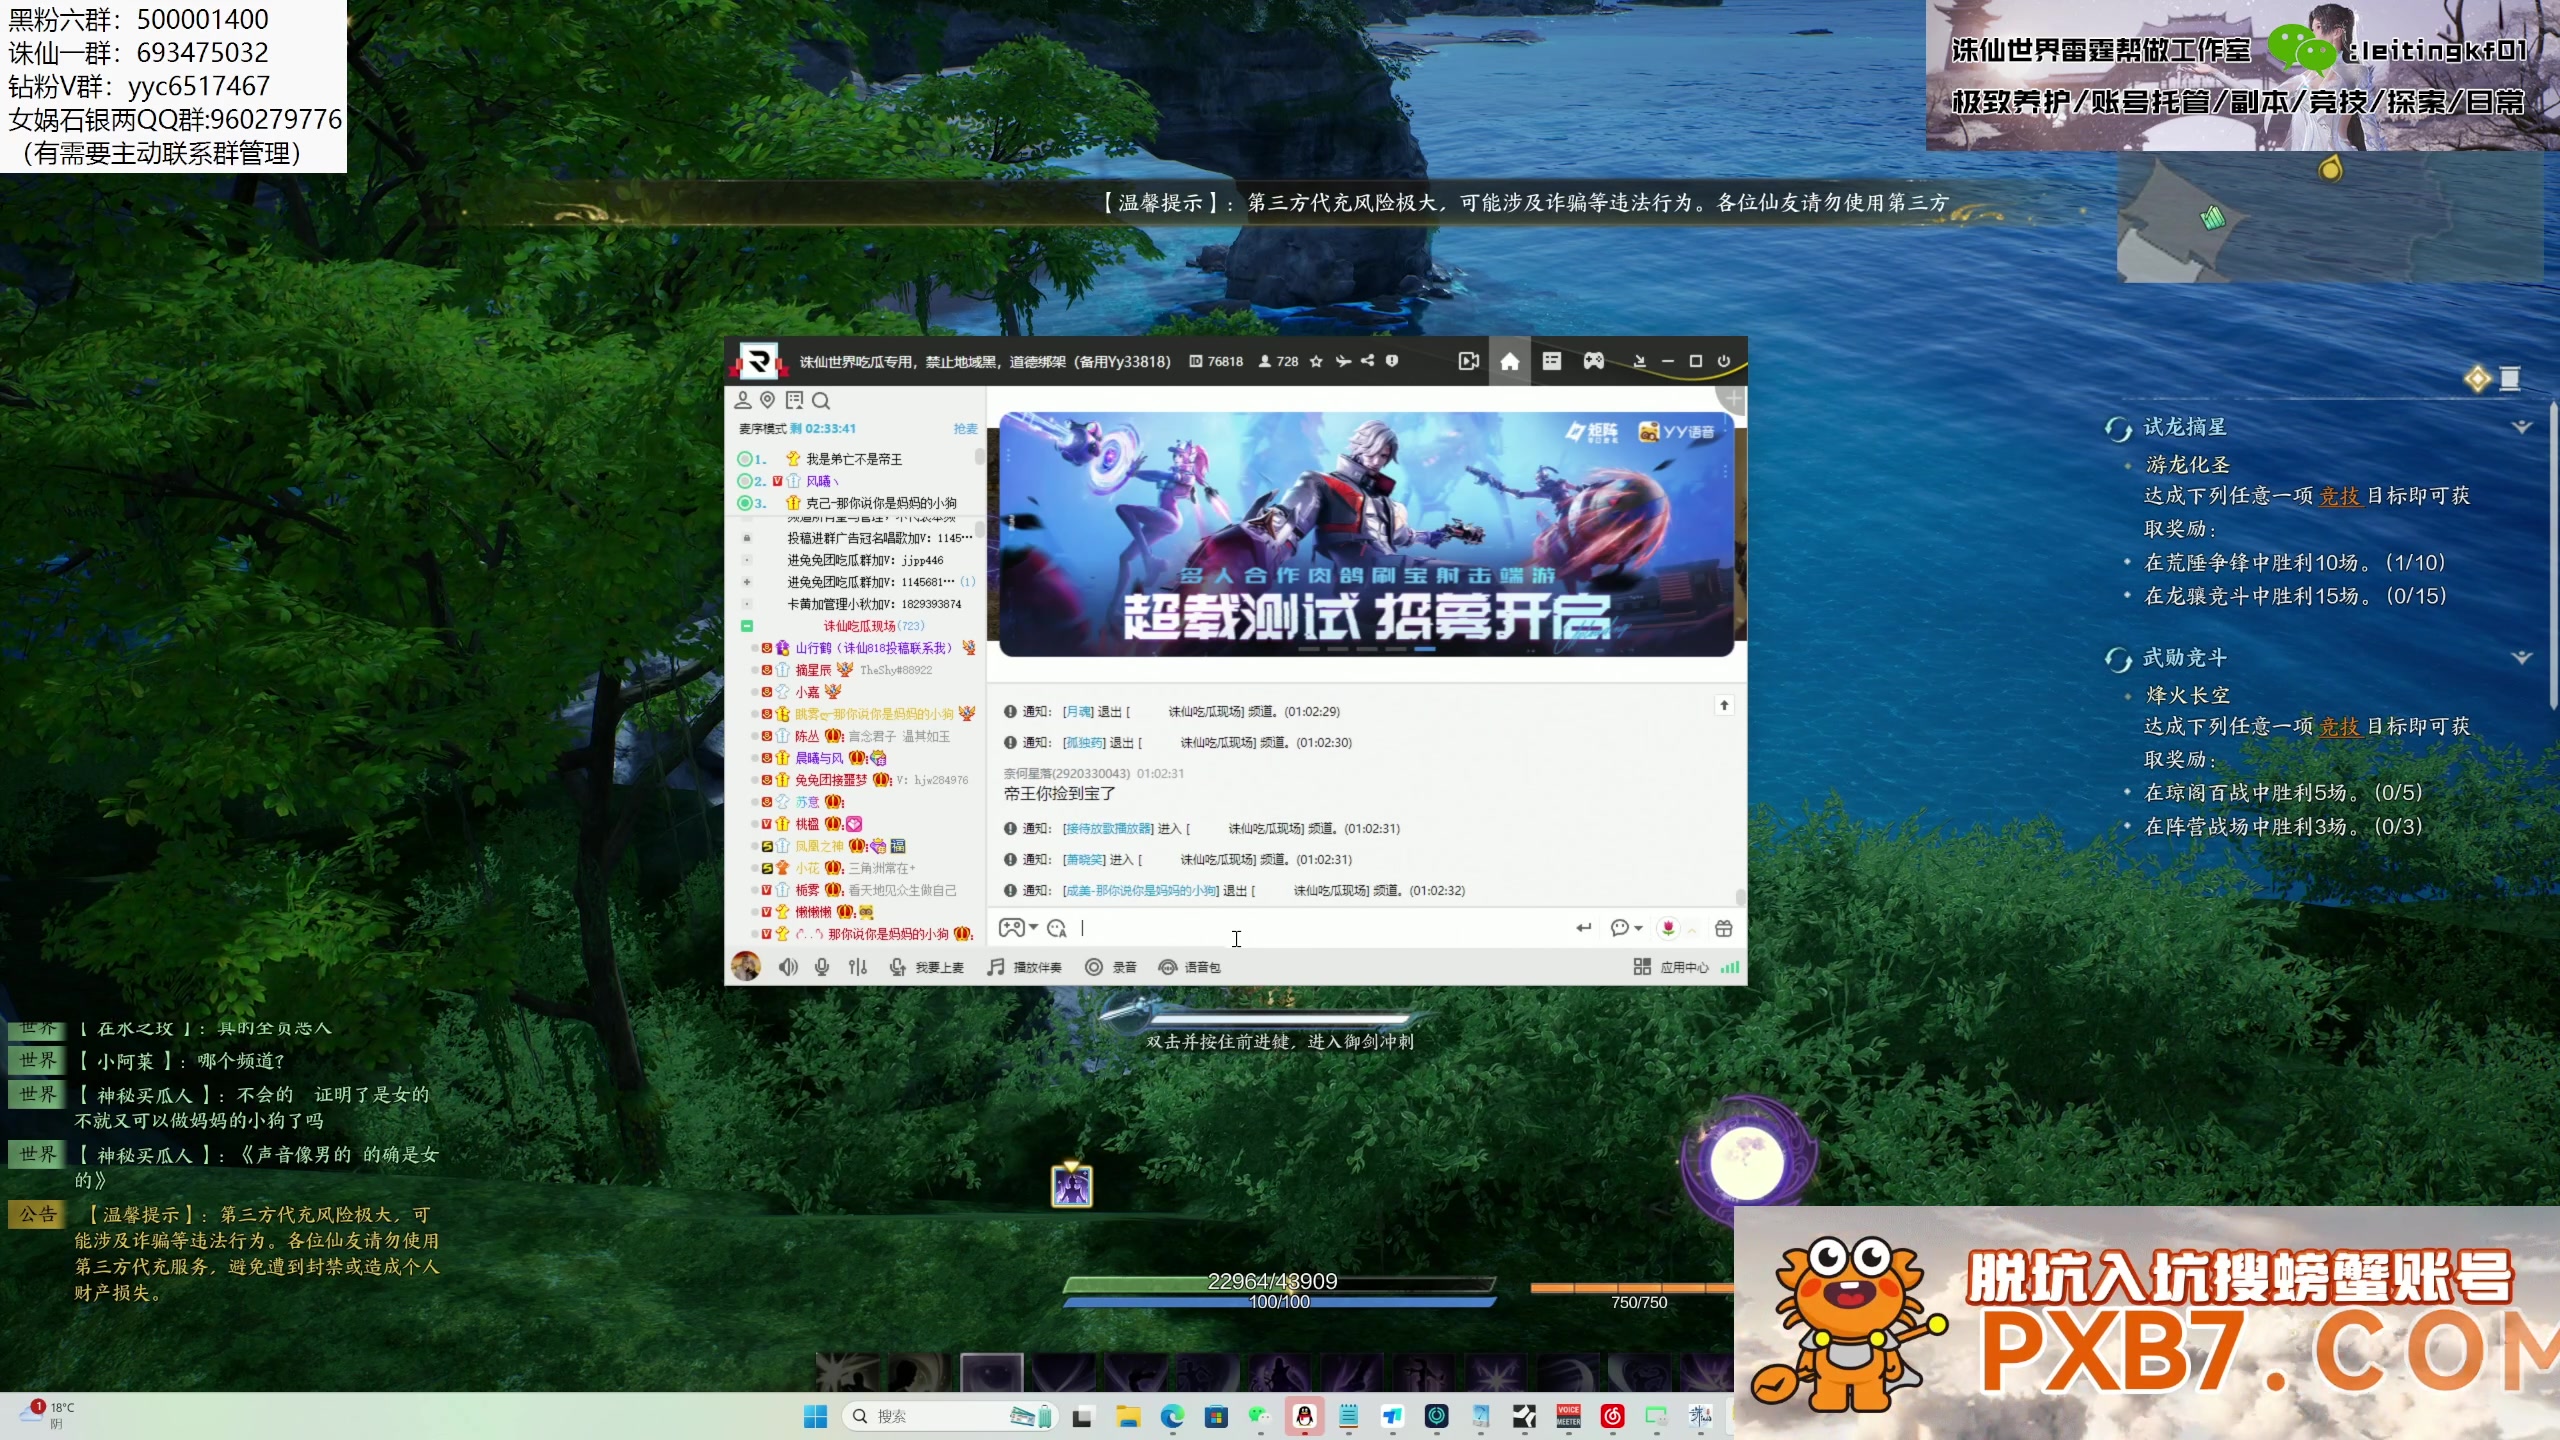The image size is (2560, 1440).
Task: Click the mini-mode download arrow icon
Action: (x=1639, y=361)
